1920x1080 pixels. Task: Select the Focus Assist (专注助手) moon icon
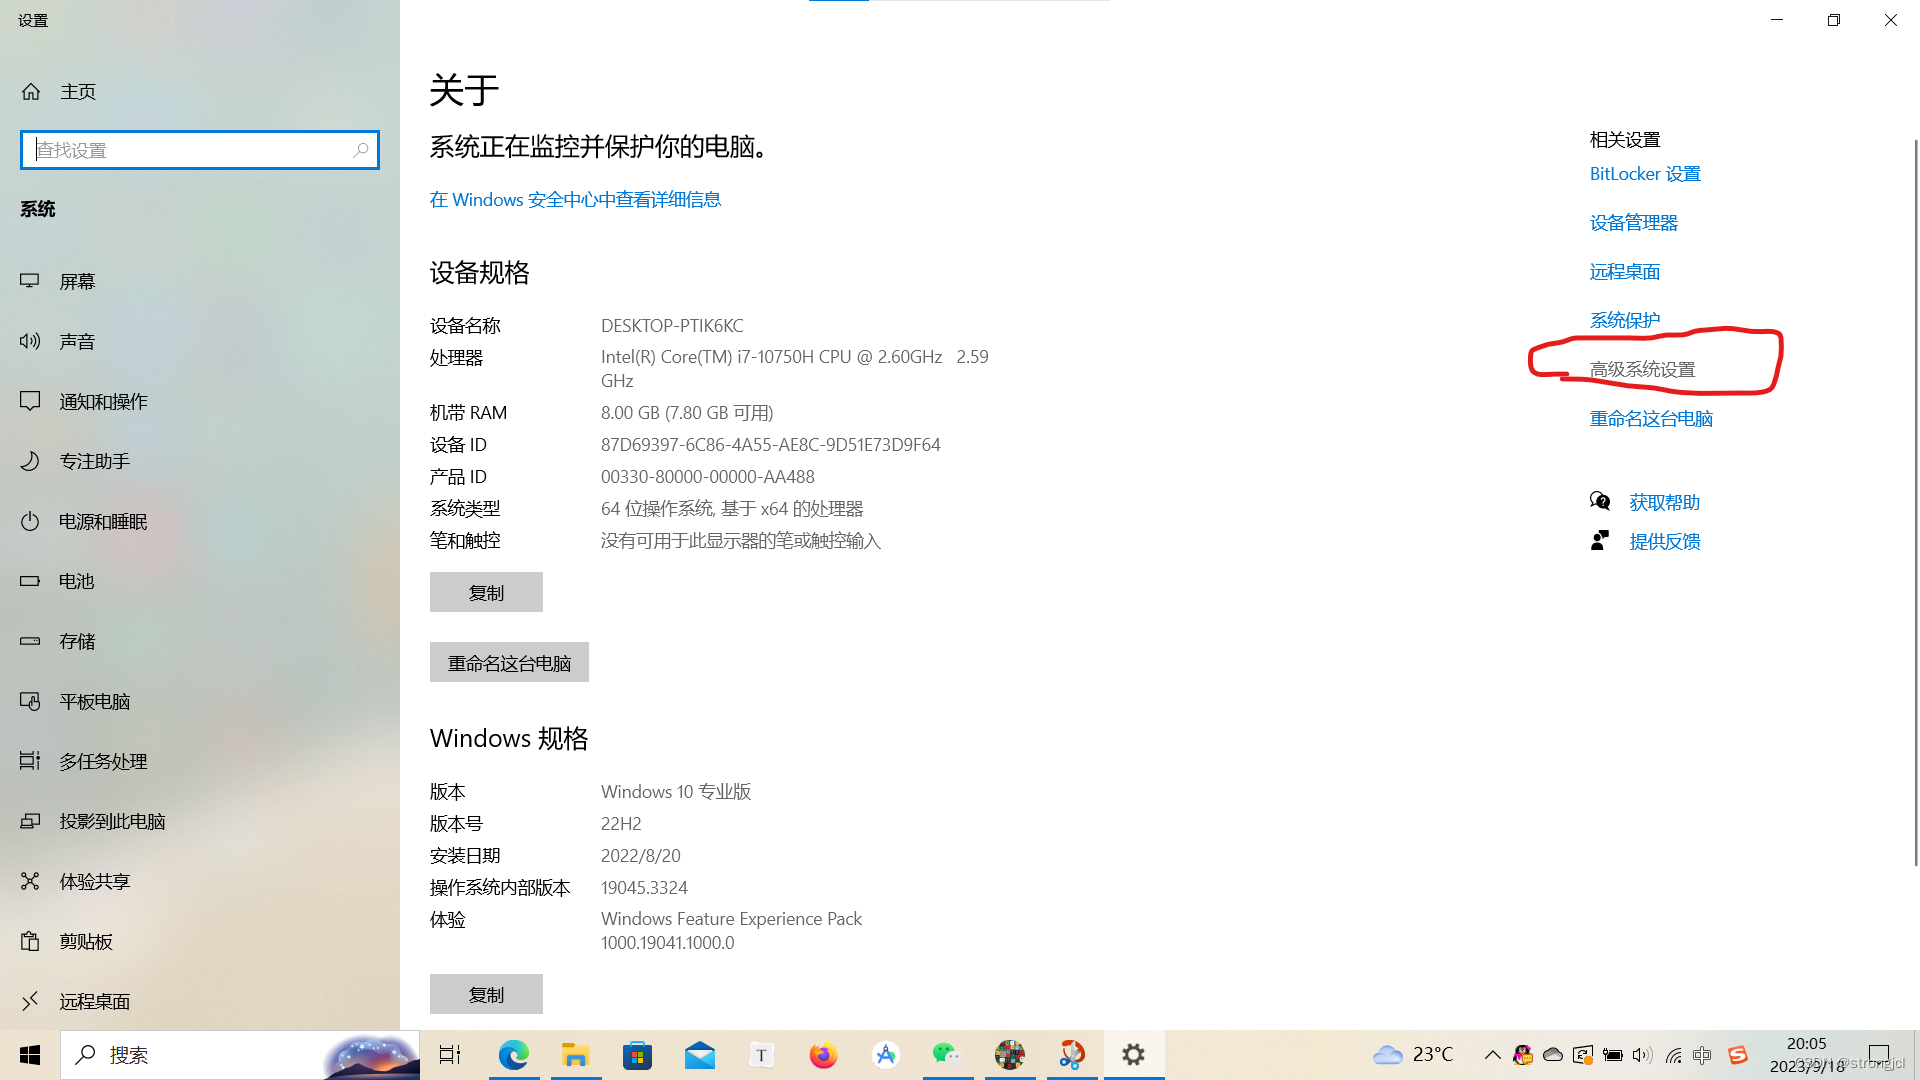coord(30,461)
